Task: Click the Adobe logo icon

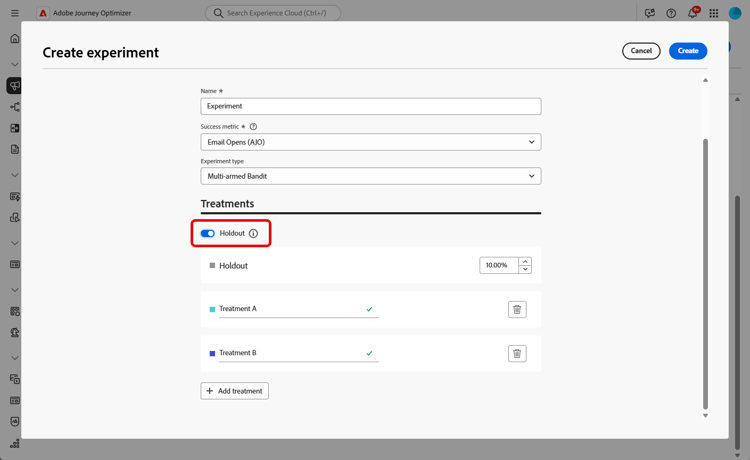Action: coord(43,13)
